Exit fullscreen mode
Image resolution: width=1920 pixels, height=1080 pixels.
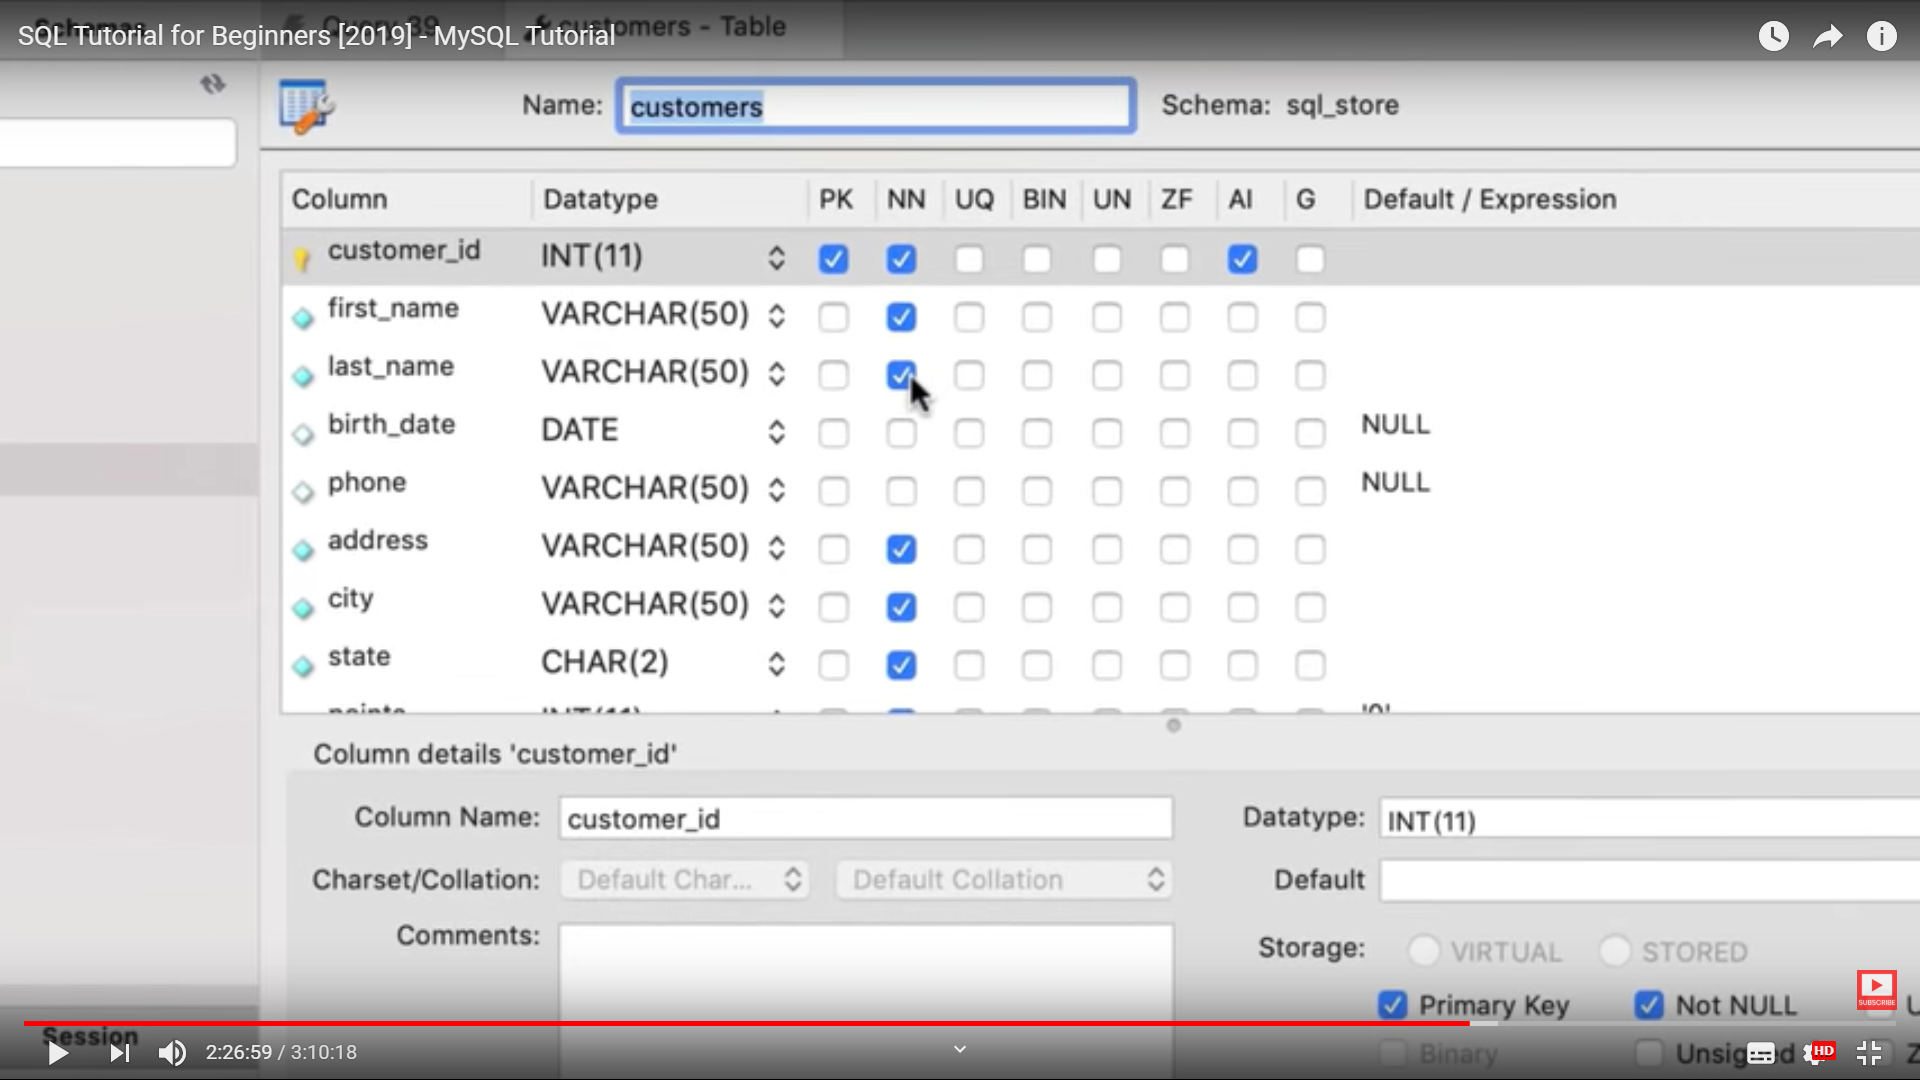click(x=1868, y=1052)
